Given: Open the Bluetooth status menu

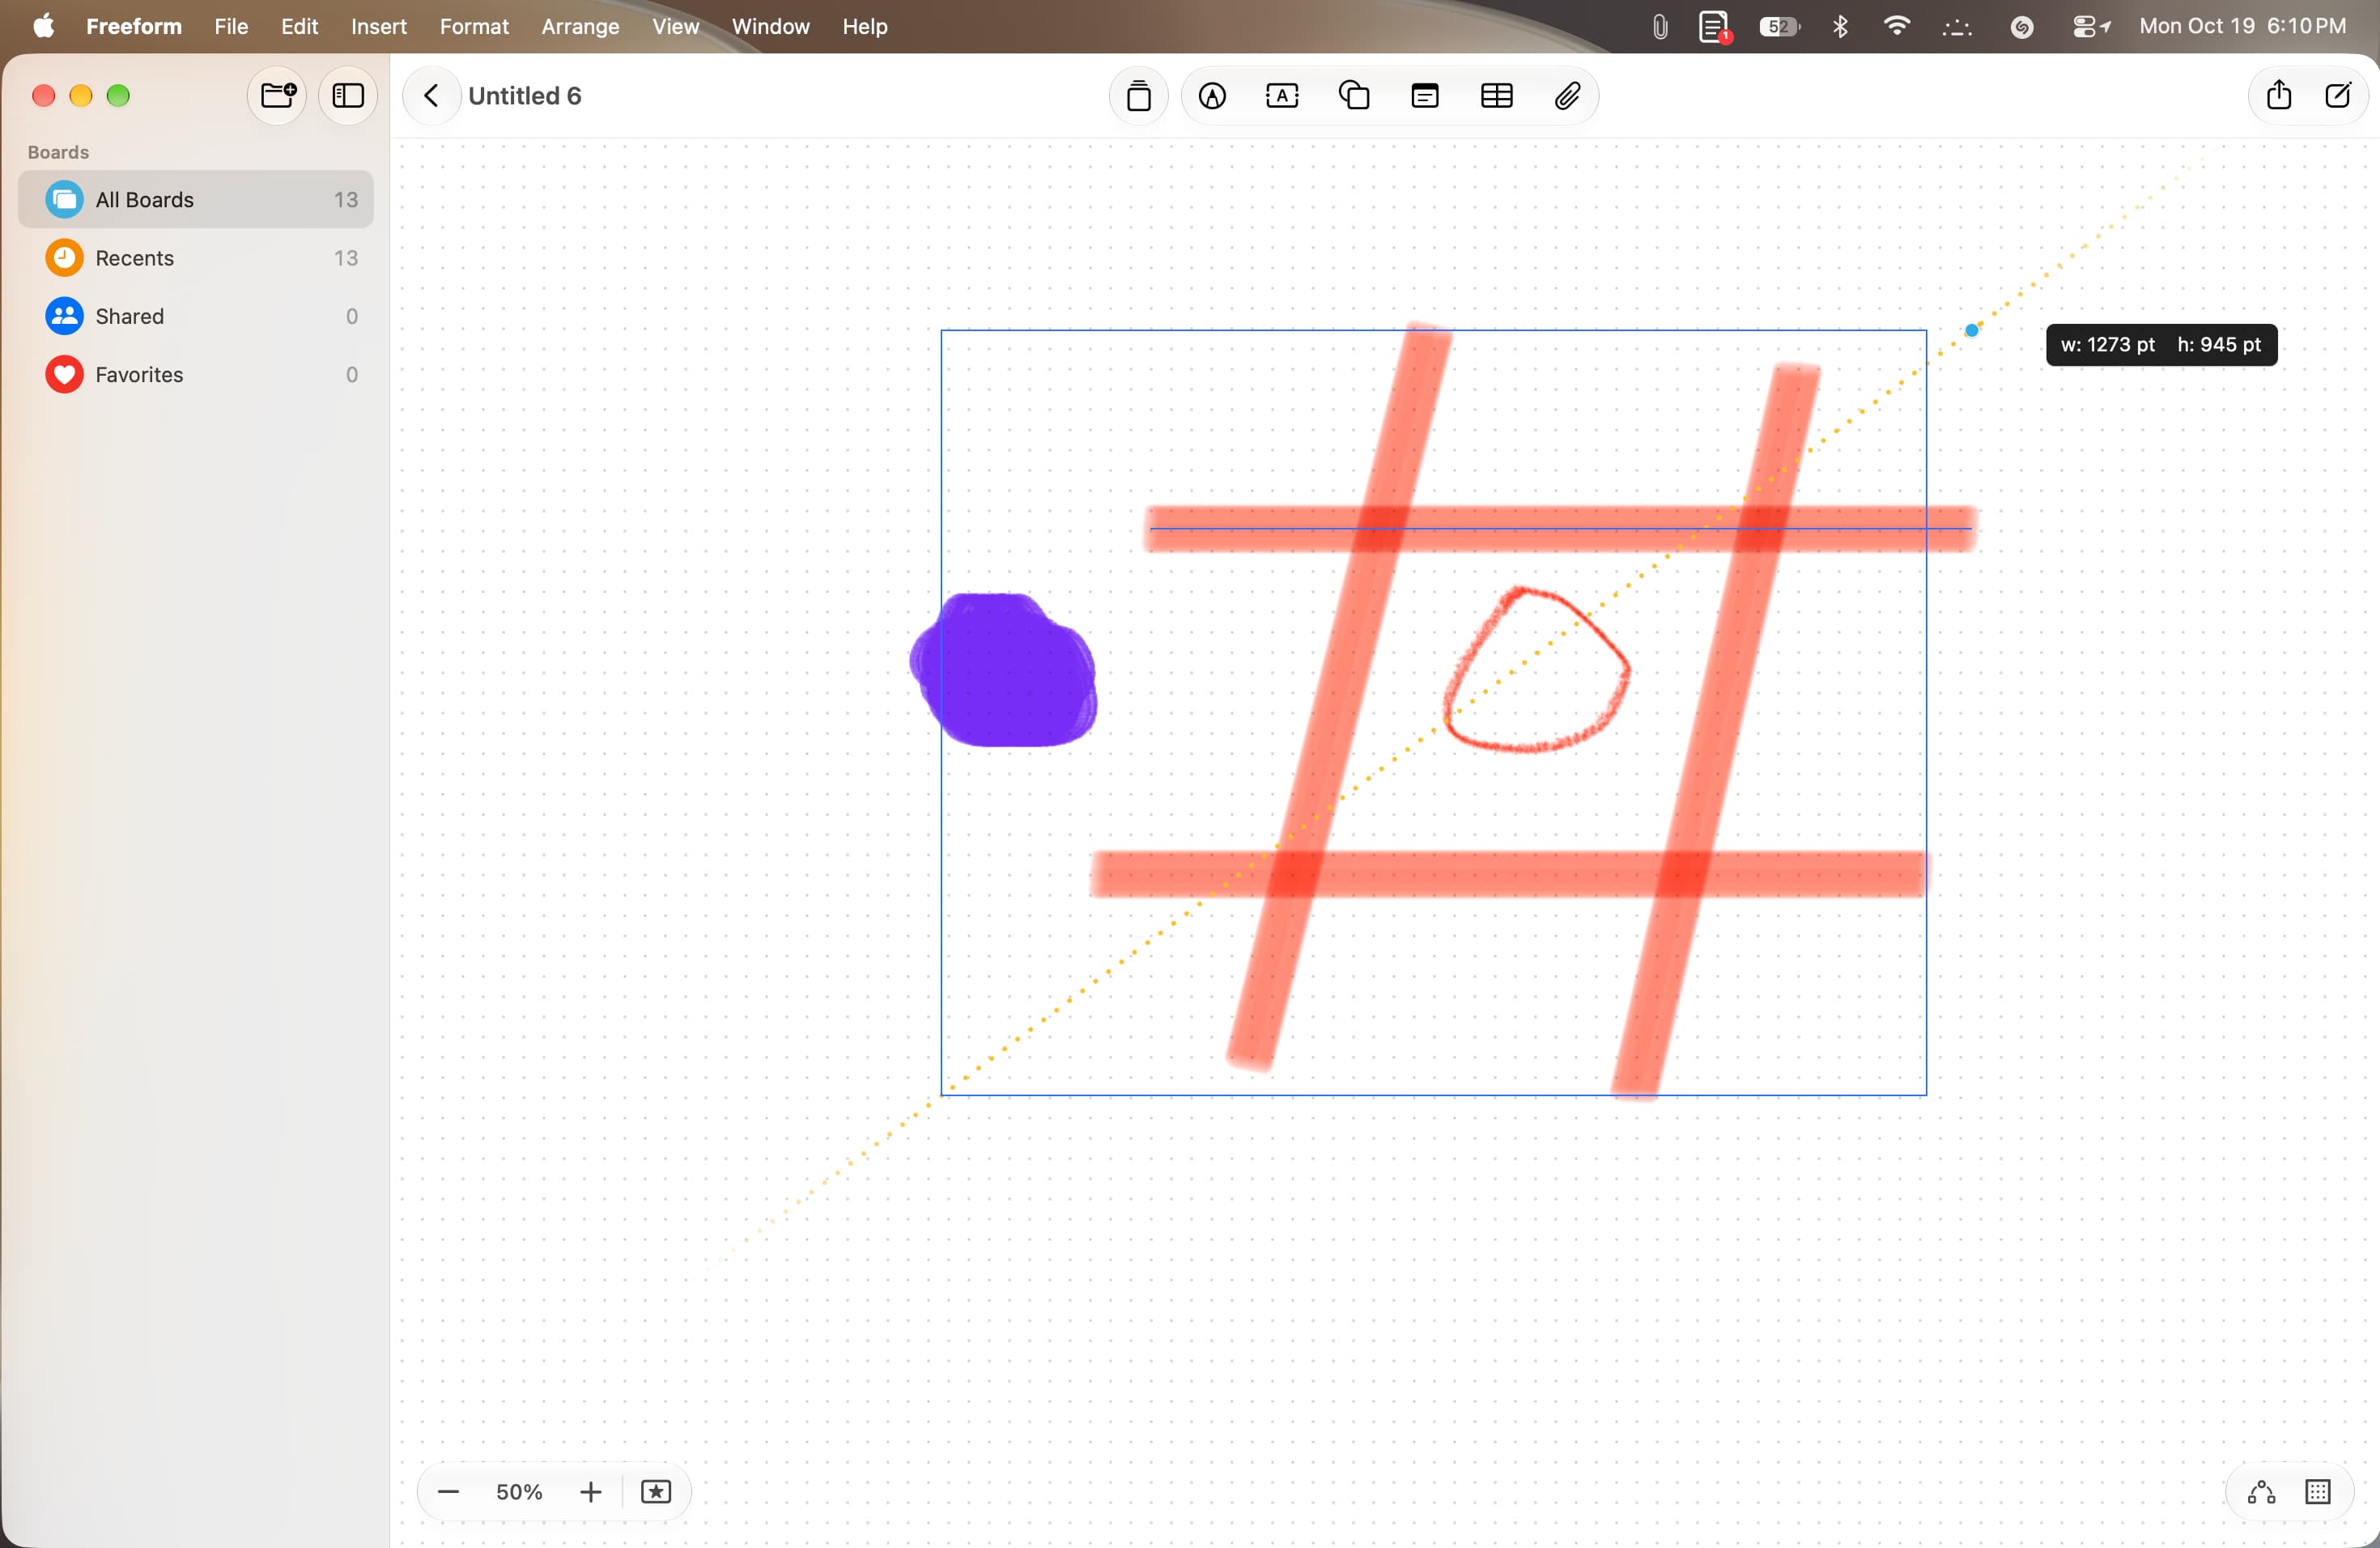Looking at the screenshot, I should (x=1840, y=26).
